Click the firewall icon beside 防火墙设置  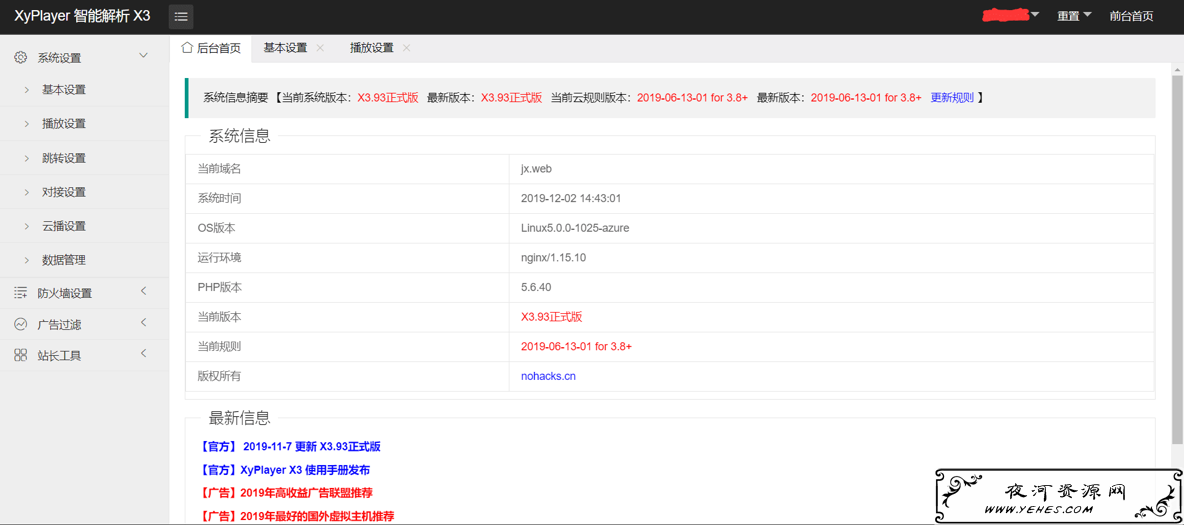21,293
